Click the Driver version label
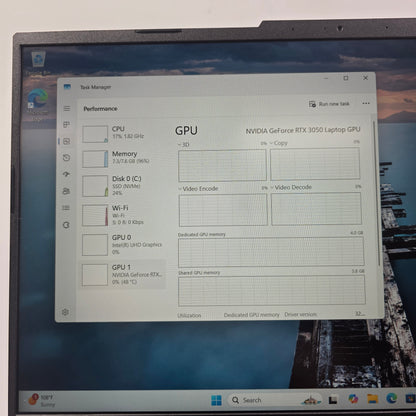The image size is (416, 416). click(300, 314)
